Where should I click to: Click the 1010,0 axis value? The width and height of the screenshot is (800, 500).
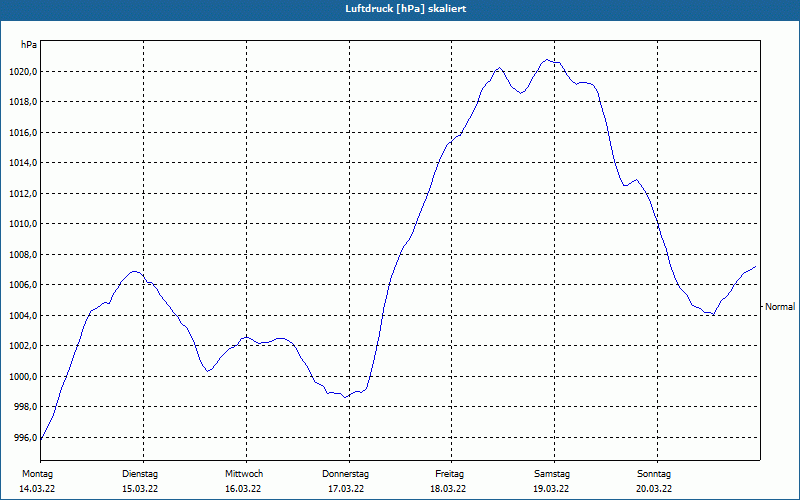point(23,223)
